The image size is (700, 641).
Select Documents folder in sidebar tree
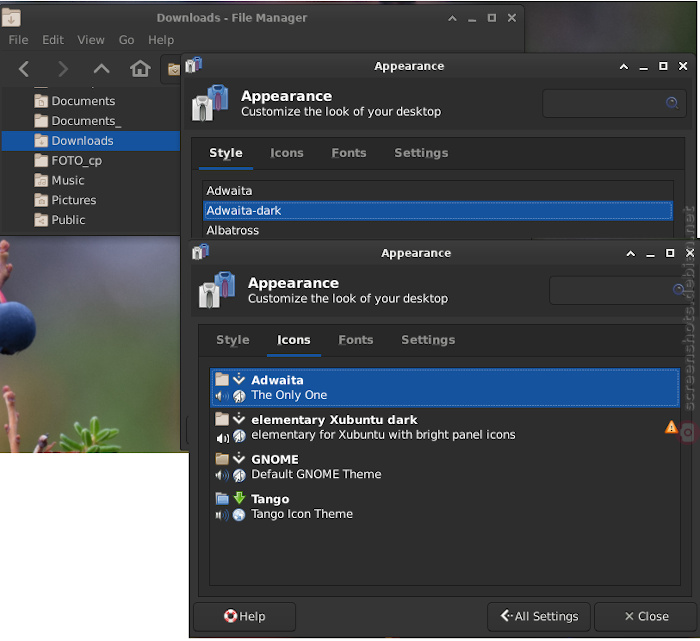(x=91, y=101)
